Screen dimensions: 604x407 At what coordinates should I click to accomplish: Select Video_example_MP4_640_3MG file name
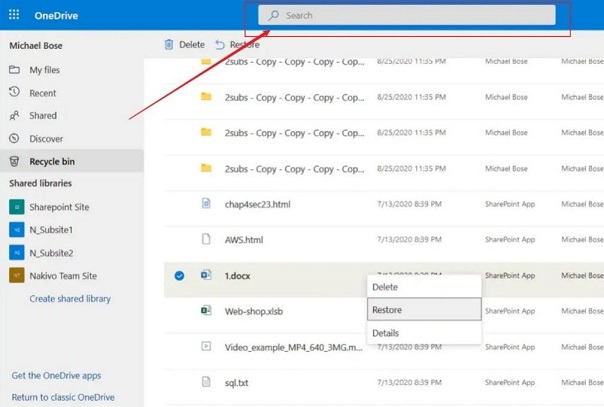tap(294, 347)
